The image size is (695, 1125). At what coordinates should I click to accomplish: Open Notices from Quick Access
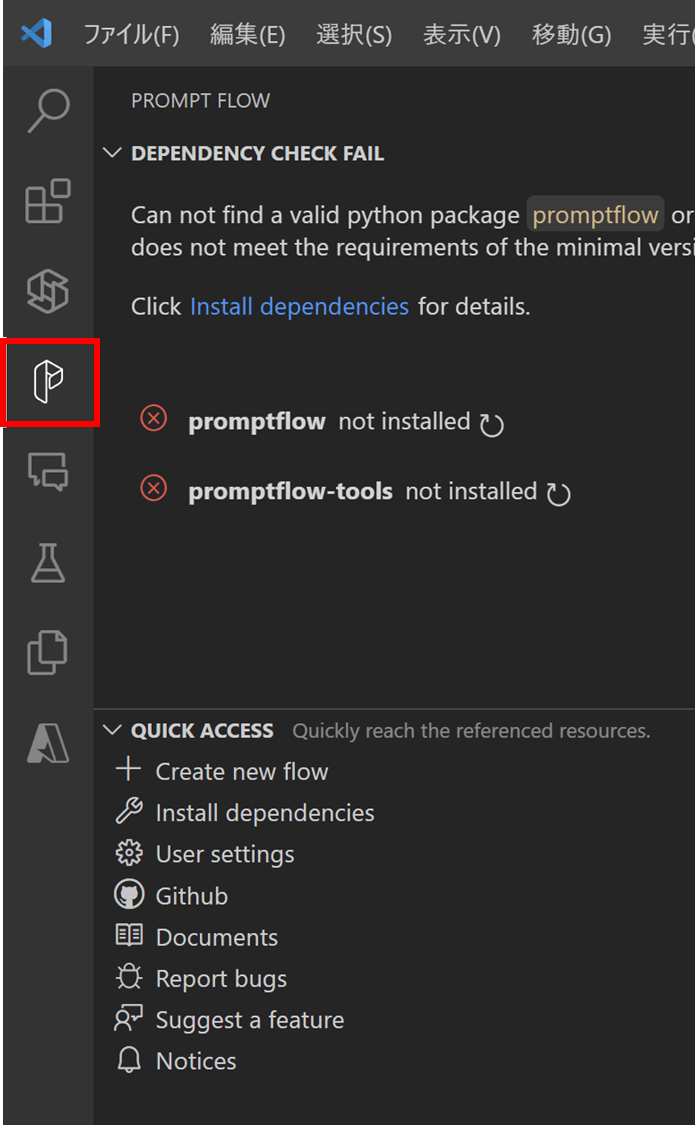(196, 1061)
